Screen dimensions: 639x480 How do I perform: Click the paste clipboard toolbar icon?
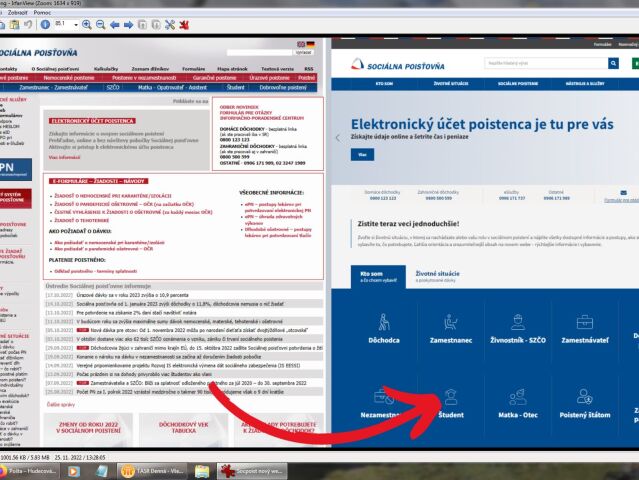pyautogui.click(x=15, y=25)
